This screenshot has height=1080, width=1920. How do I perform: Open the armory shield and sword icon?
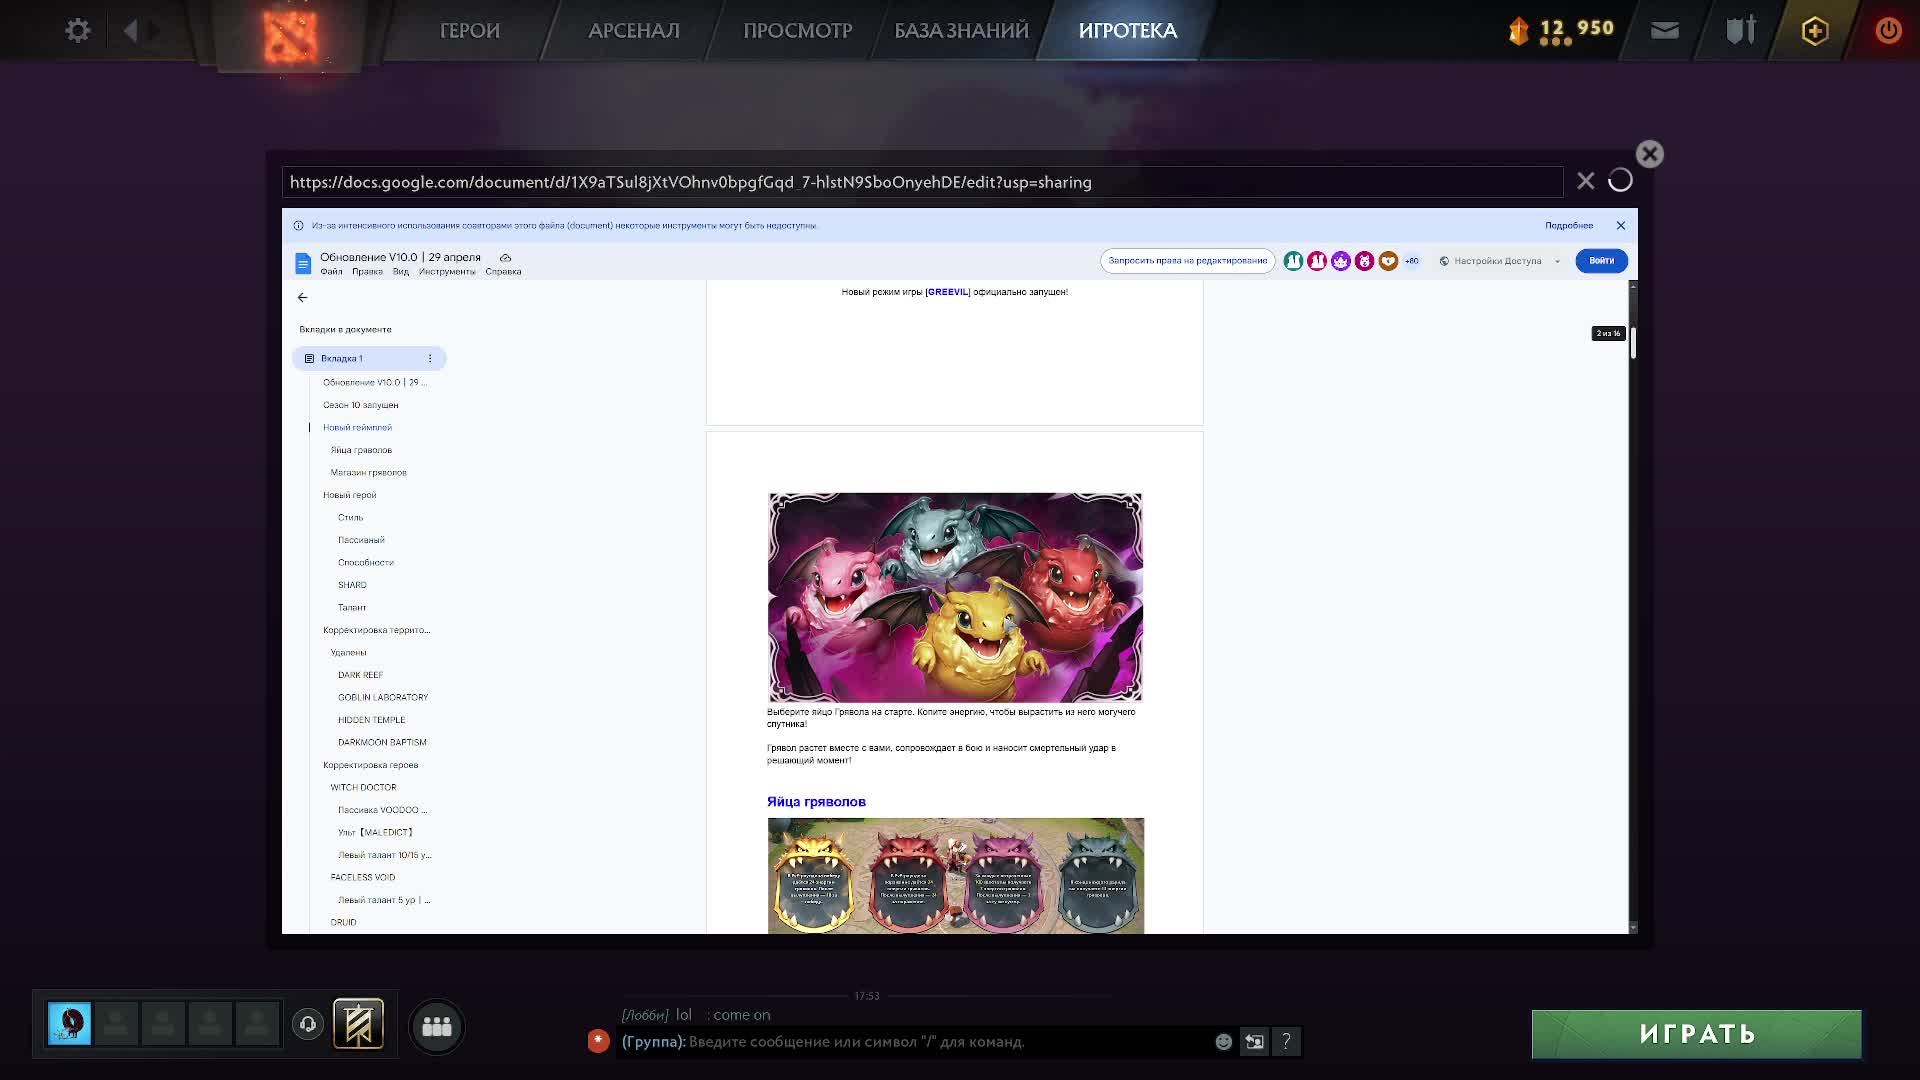[1739, 30]
